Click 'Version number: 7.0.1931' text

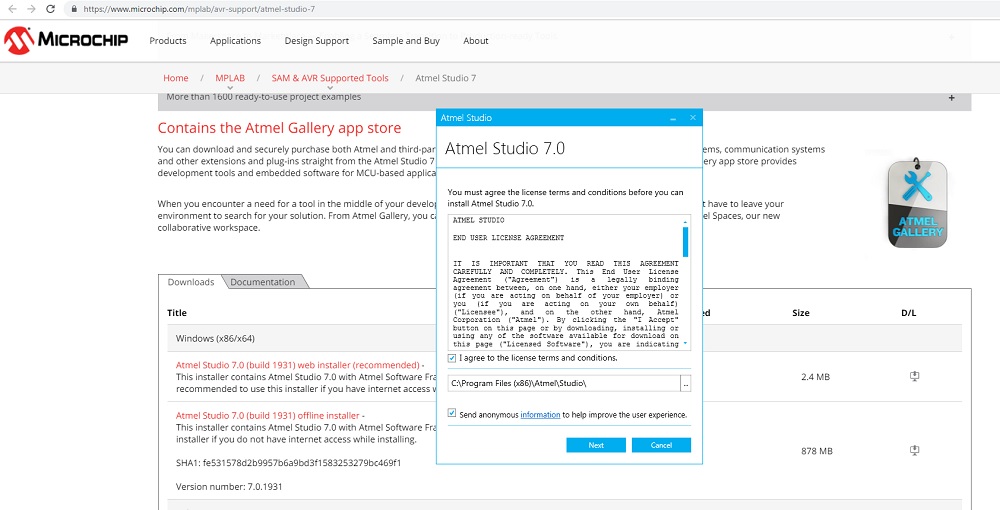pyautogui.click(x=229, y=486)
